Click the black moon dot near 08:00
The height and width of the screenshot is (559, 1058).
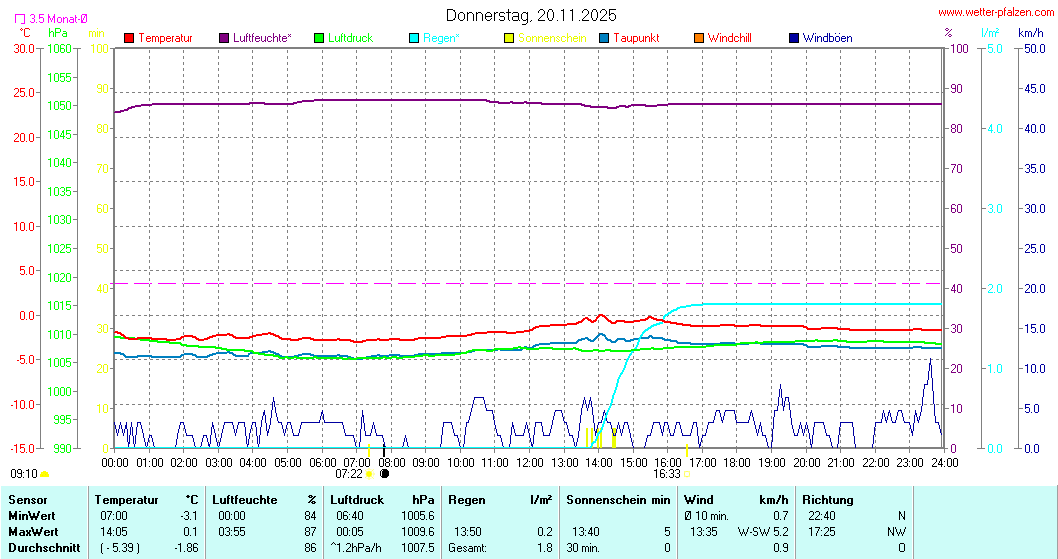[384, 473]
